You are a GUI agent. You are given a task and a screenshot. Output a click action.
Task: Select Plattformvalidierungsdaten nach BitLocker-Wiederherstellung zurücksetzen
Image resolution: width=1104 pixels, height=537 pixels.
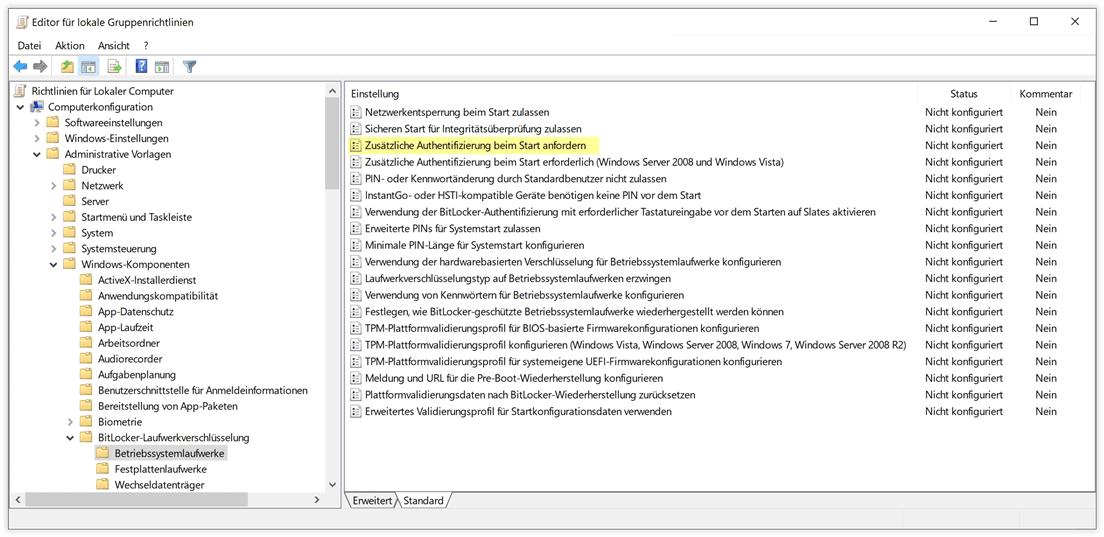[x=530, y=395]
